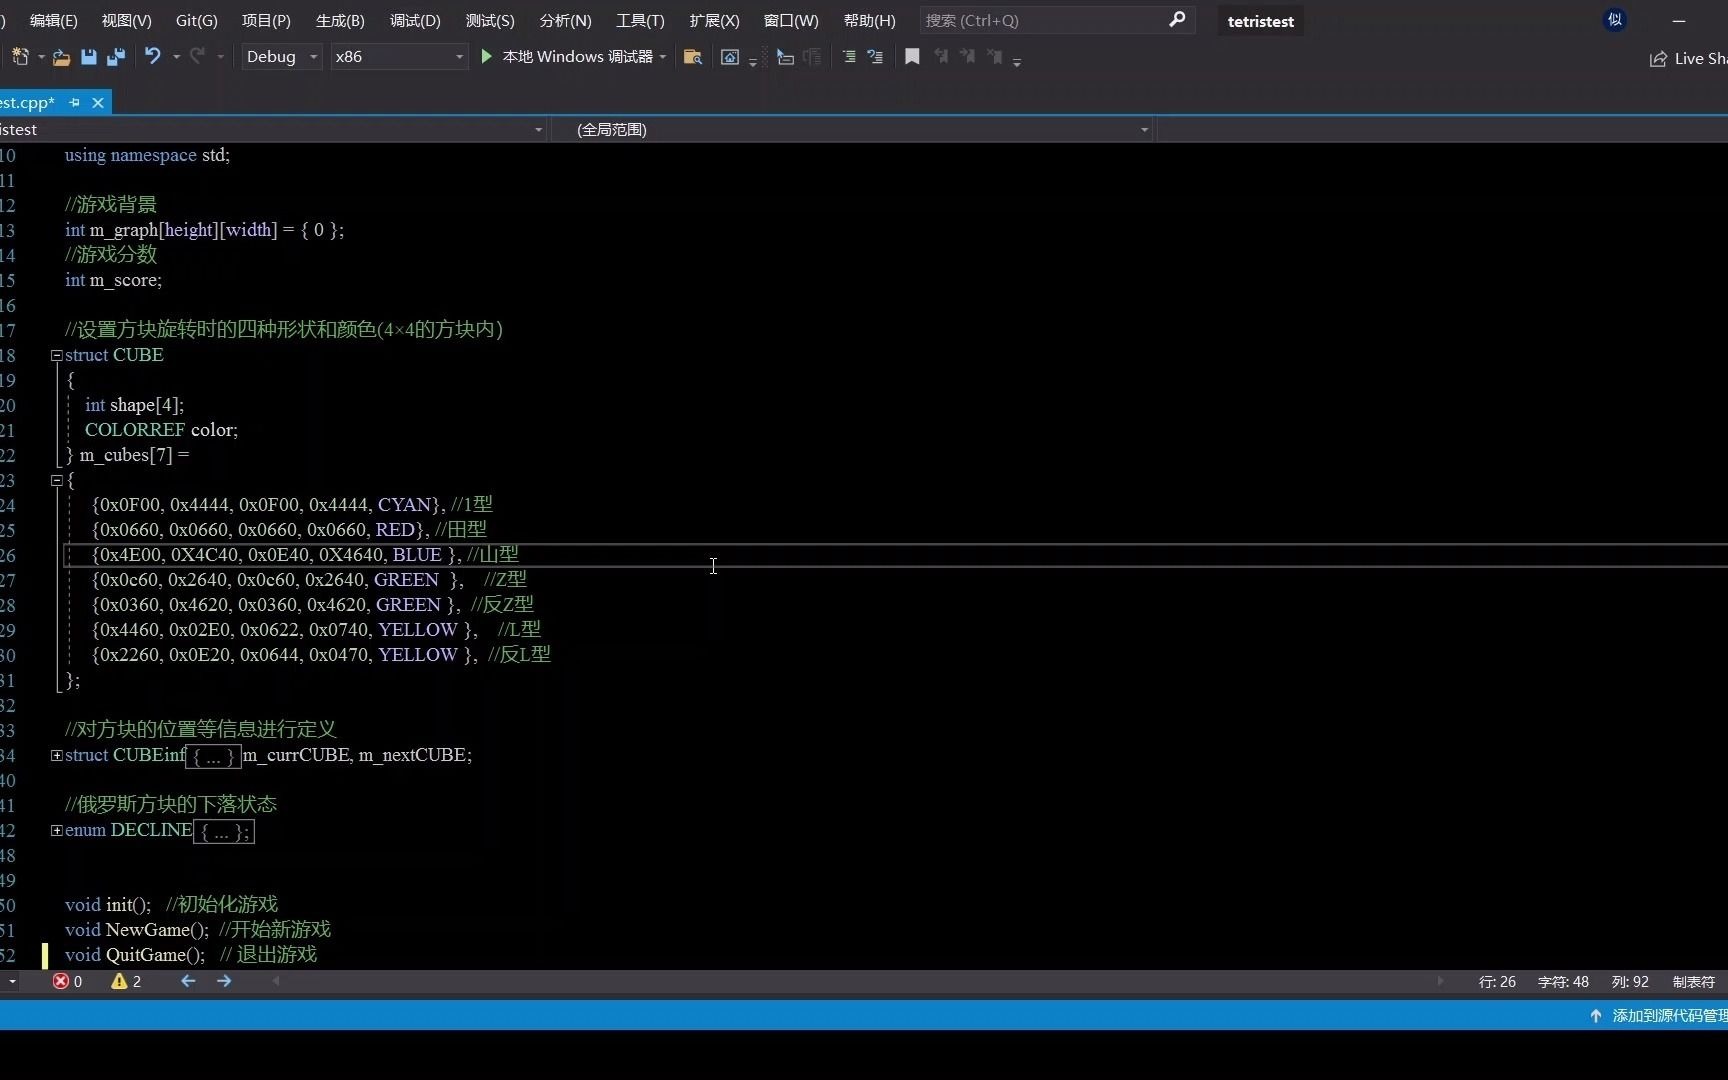Click the Open File folder icon

(61, 57)
